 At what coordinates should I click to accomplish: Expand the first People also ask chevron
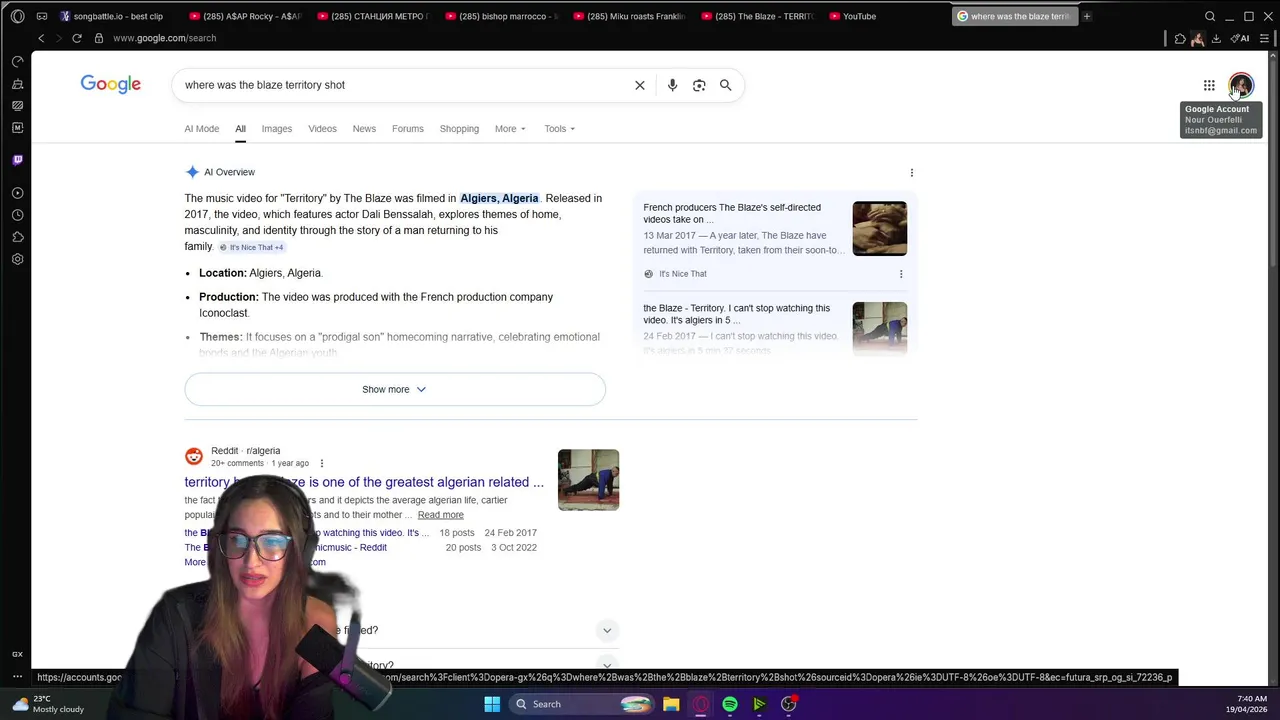607,630
